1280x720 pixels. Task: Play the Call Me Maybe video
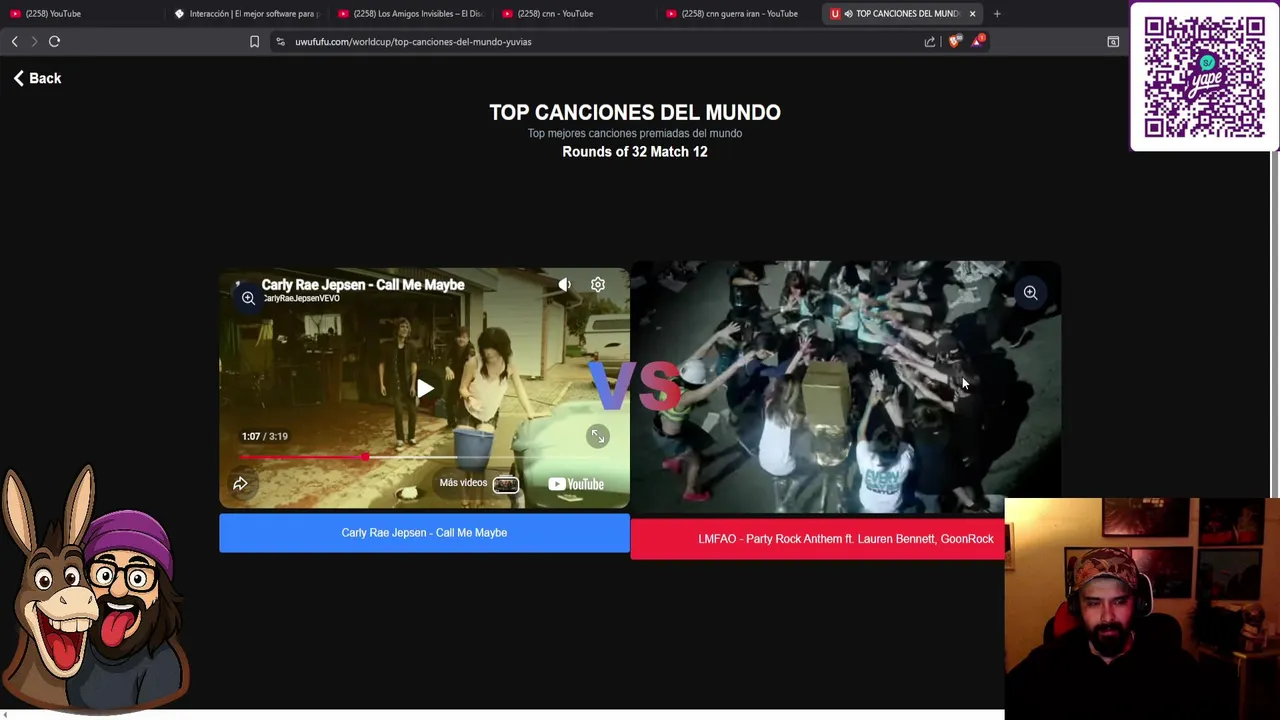pos(425,389)
